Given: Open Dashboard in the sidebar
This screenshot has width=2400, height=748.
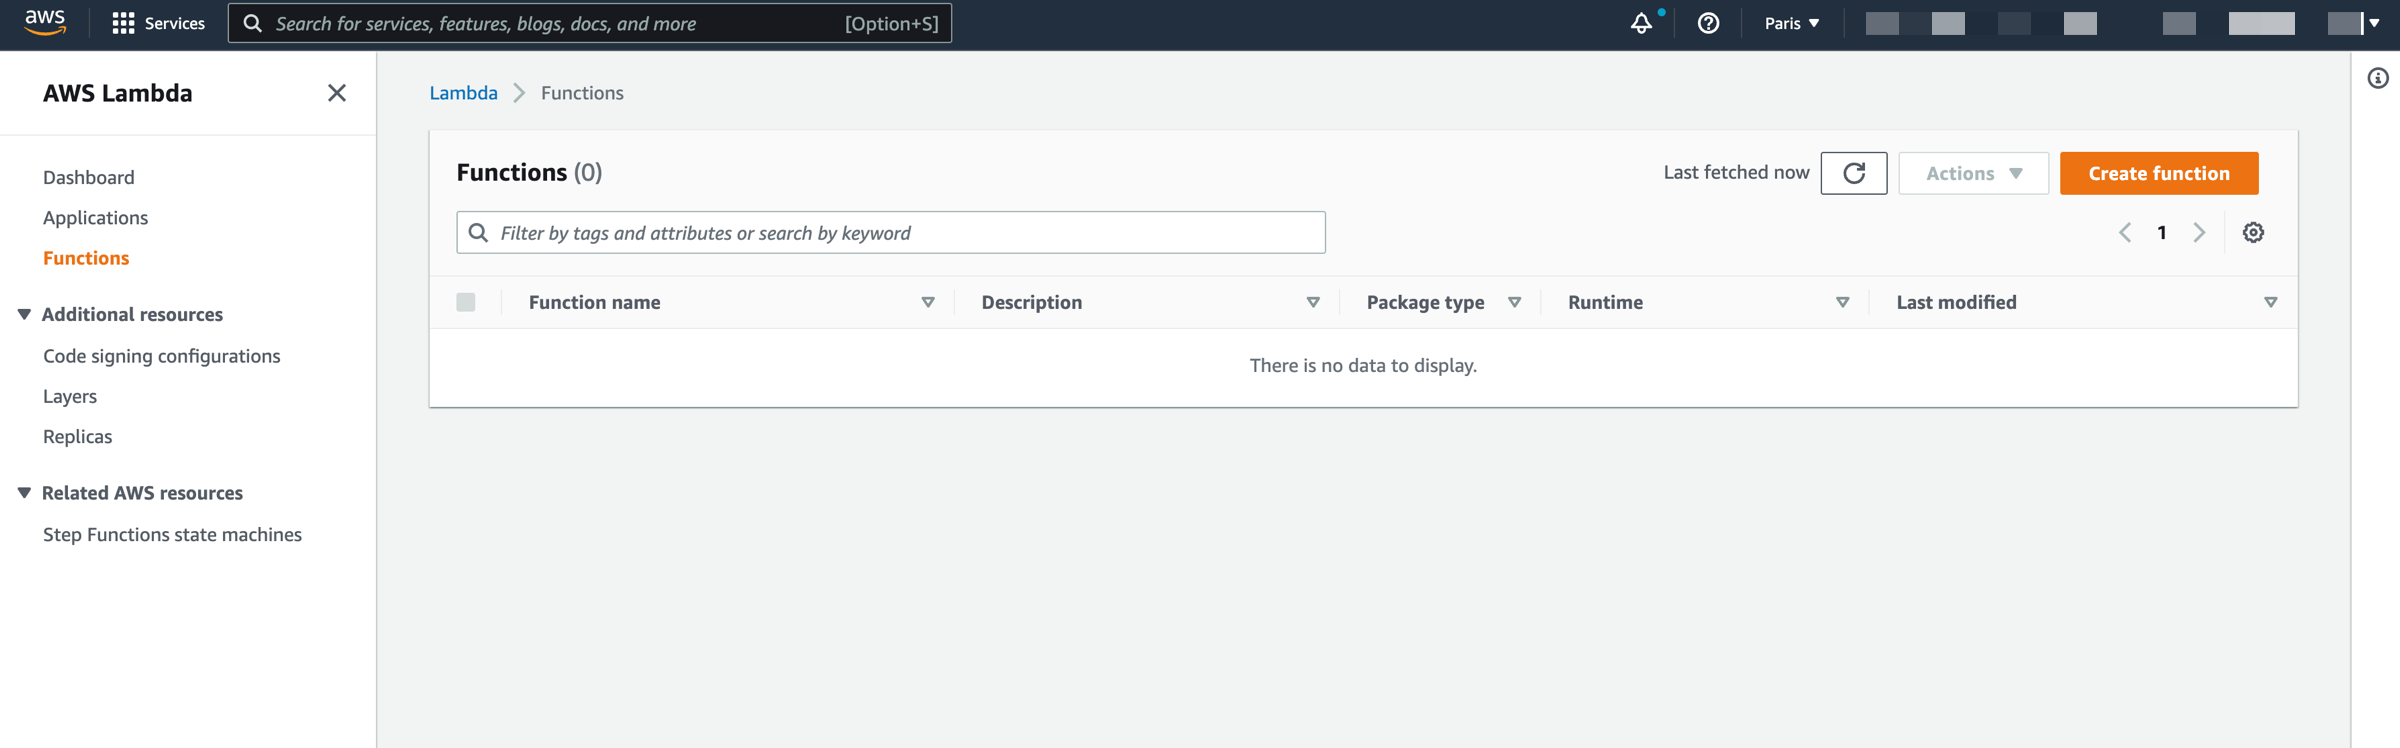Looking at the screenshot, I should coord(88,177).
